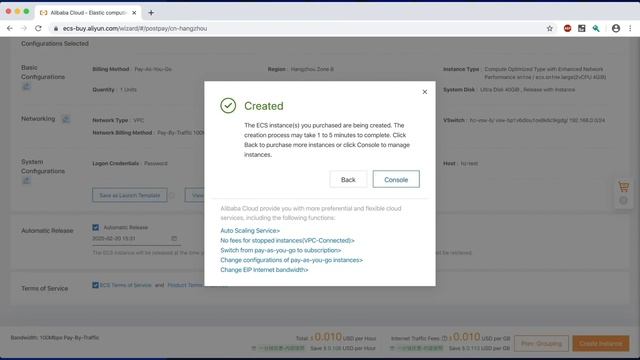Open the calendar icon in the date field

click(x=174, y=238)
